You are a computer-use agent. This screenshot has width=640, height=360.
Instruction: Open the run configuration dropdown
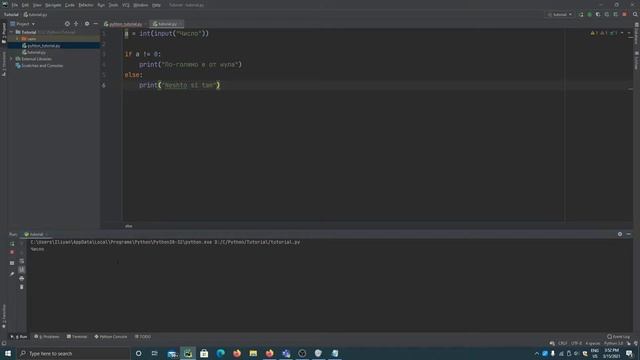[x=560, y=15]
